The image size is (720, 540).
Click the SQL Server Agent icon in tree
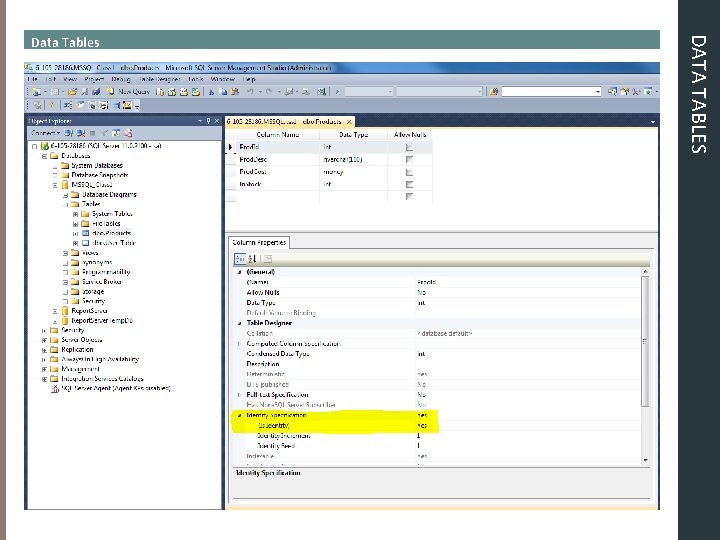(55, 388)
